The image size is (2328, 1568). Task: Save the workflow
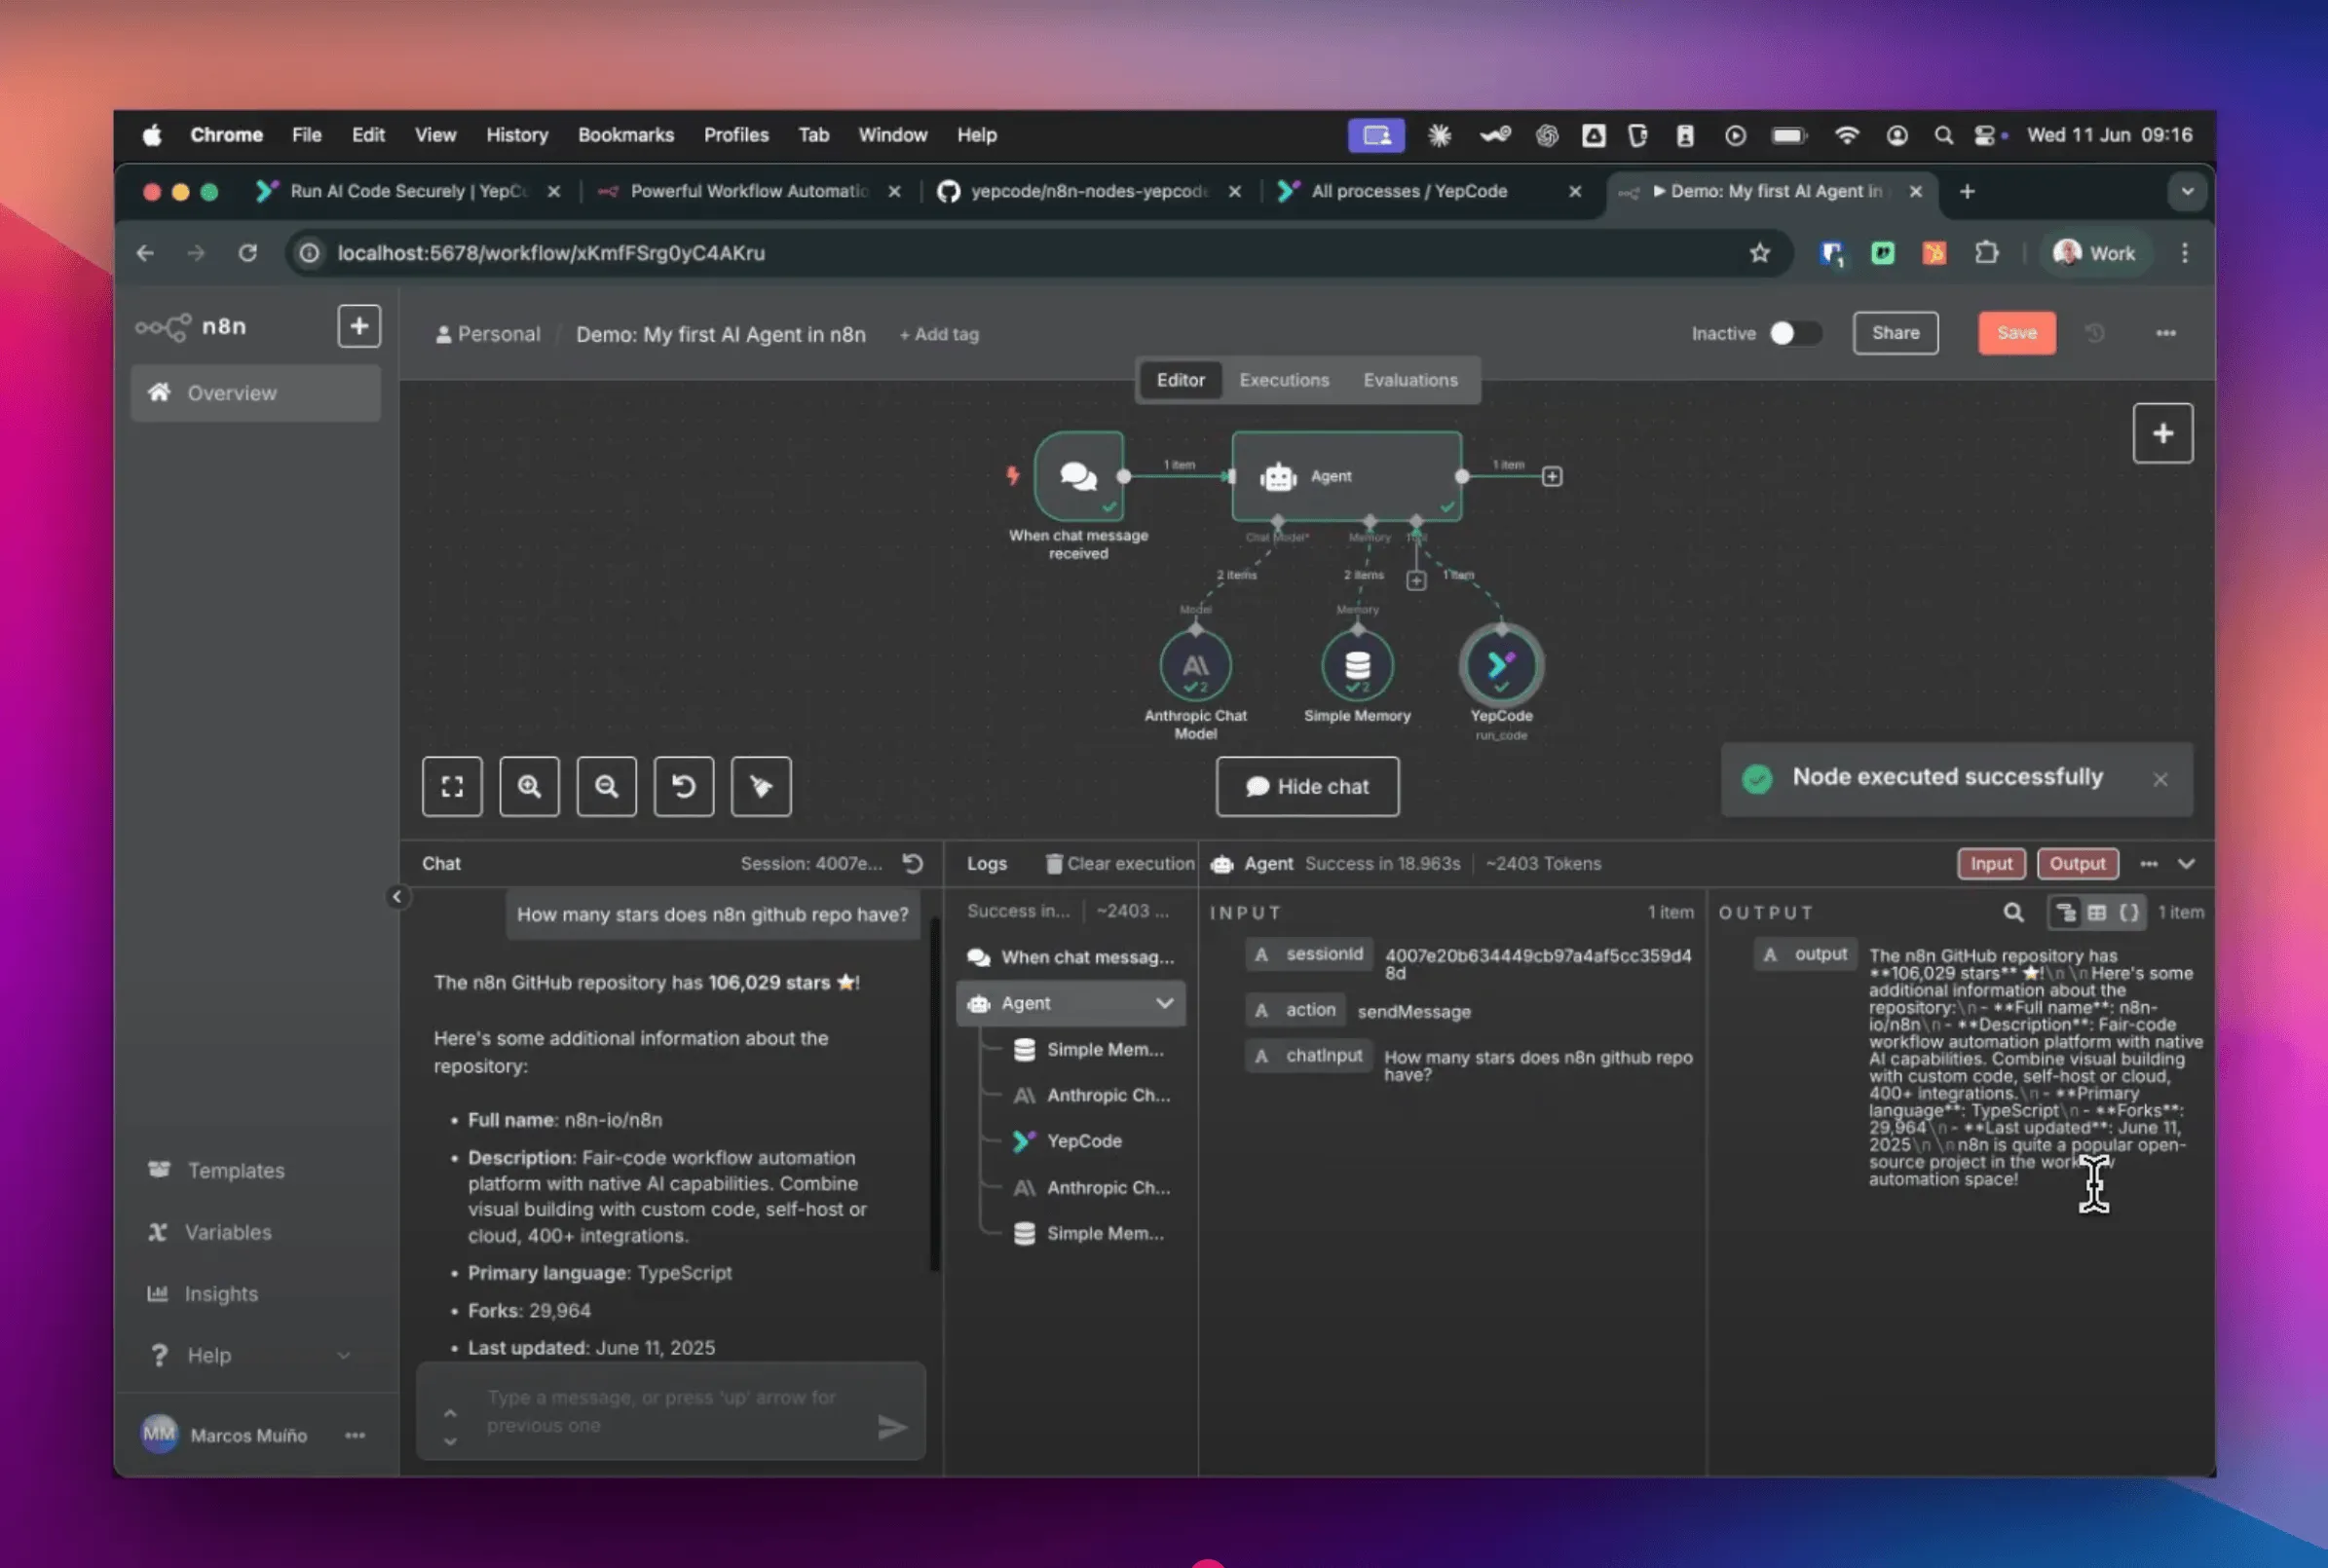click(2015, 333)
